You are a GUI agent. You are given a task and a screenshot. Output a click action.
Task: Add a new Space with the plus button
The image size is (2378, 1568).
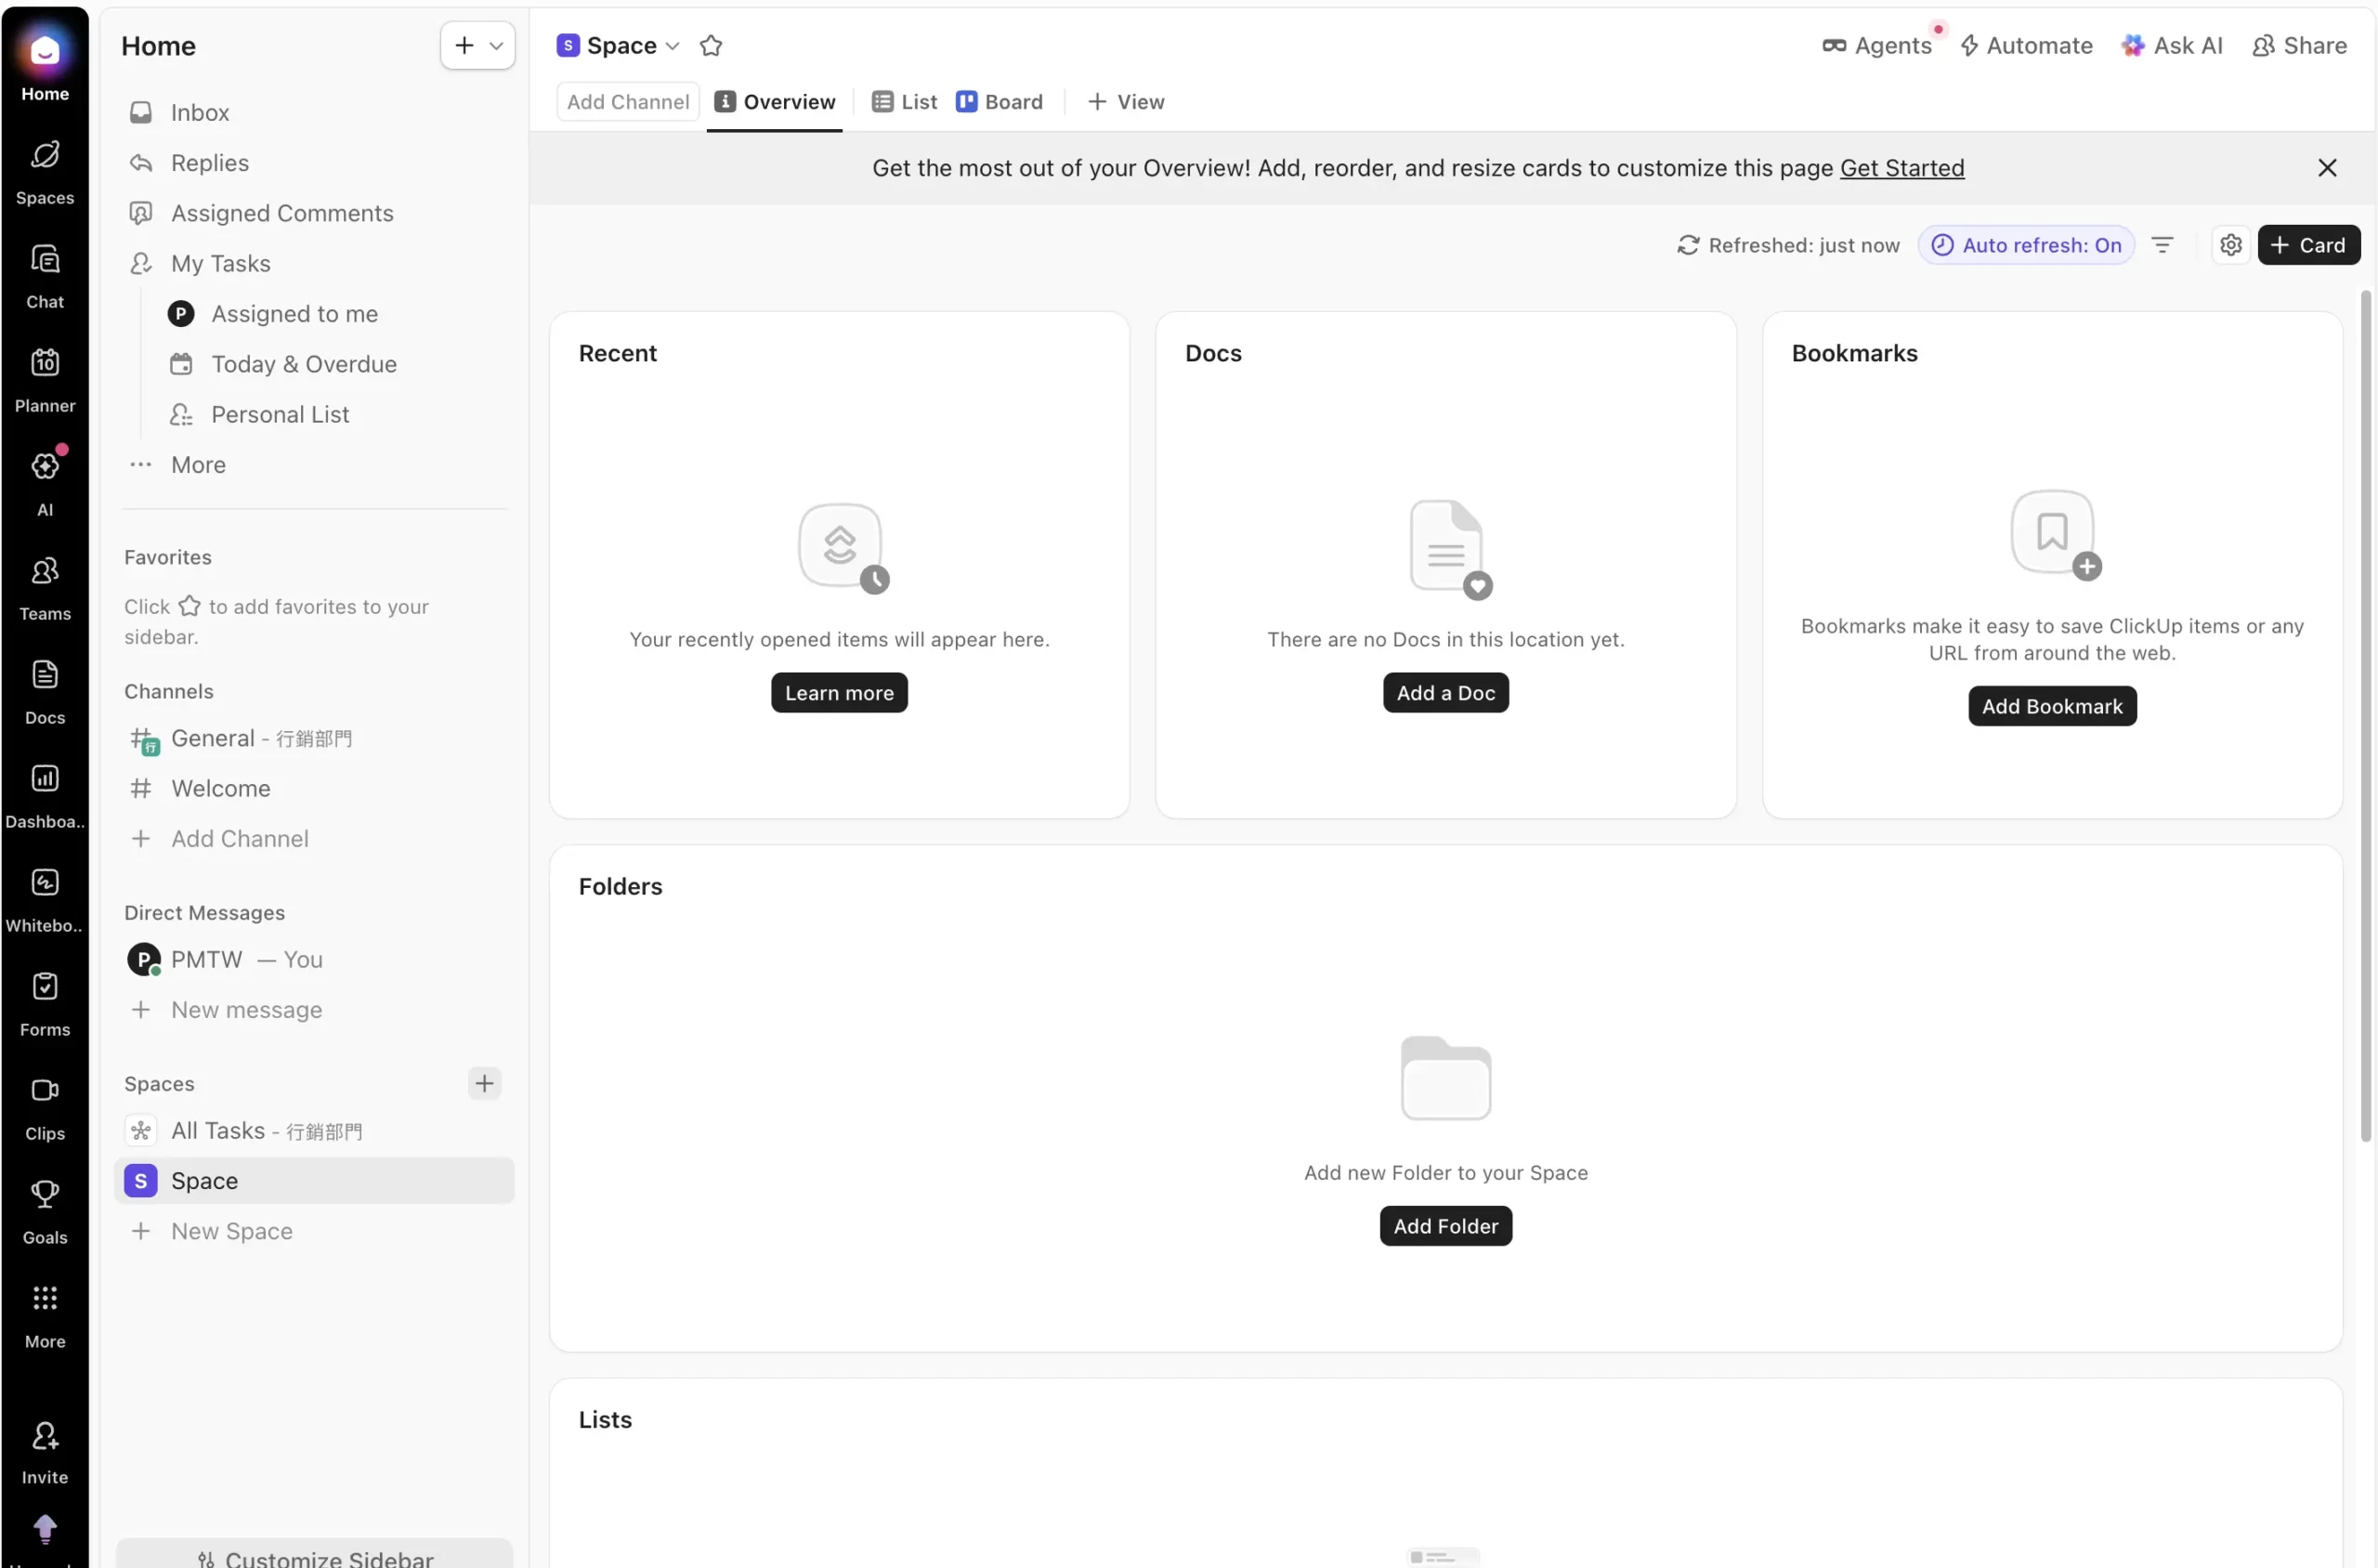pos(484,1083)
